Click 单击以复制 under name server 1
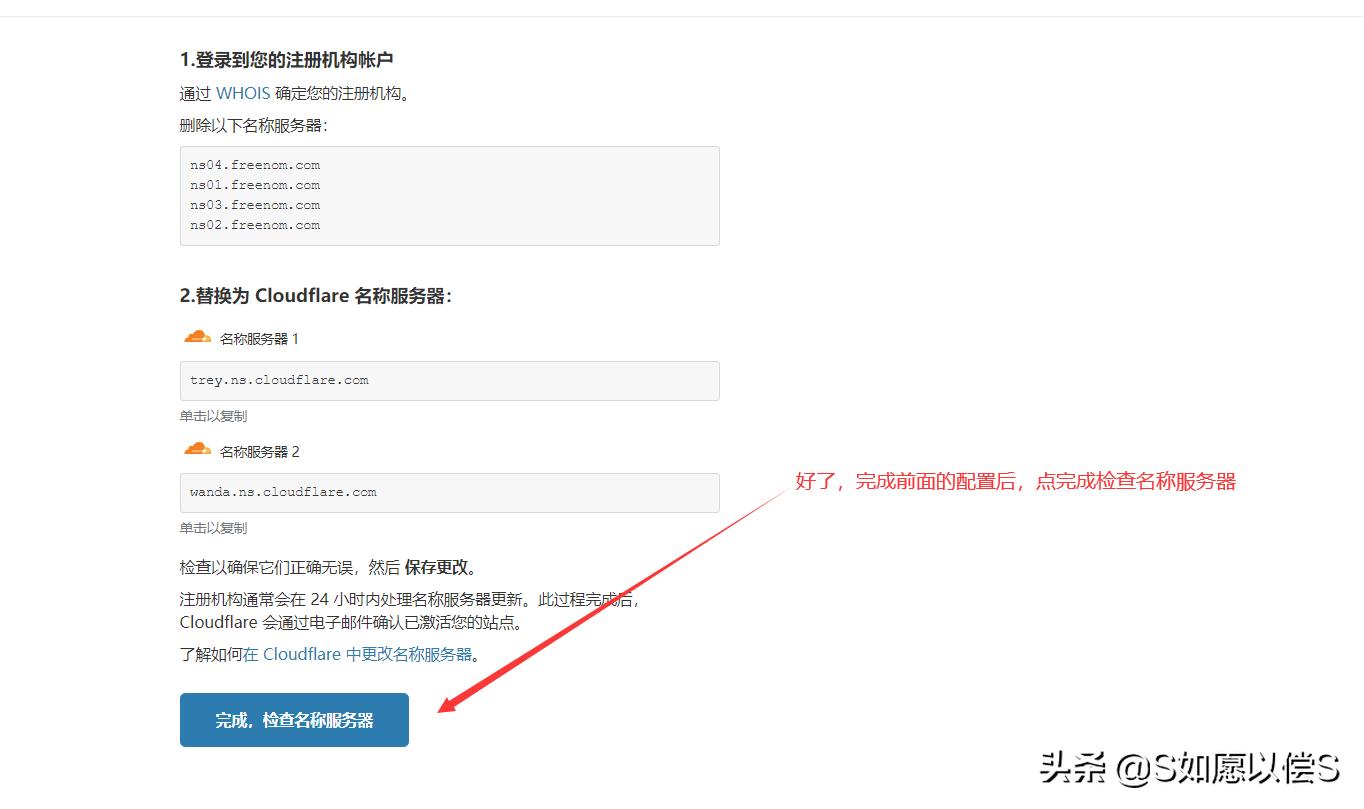 pos(212,416)
